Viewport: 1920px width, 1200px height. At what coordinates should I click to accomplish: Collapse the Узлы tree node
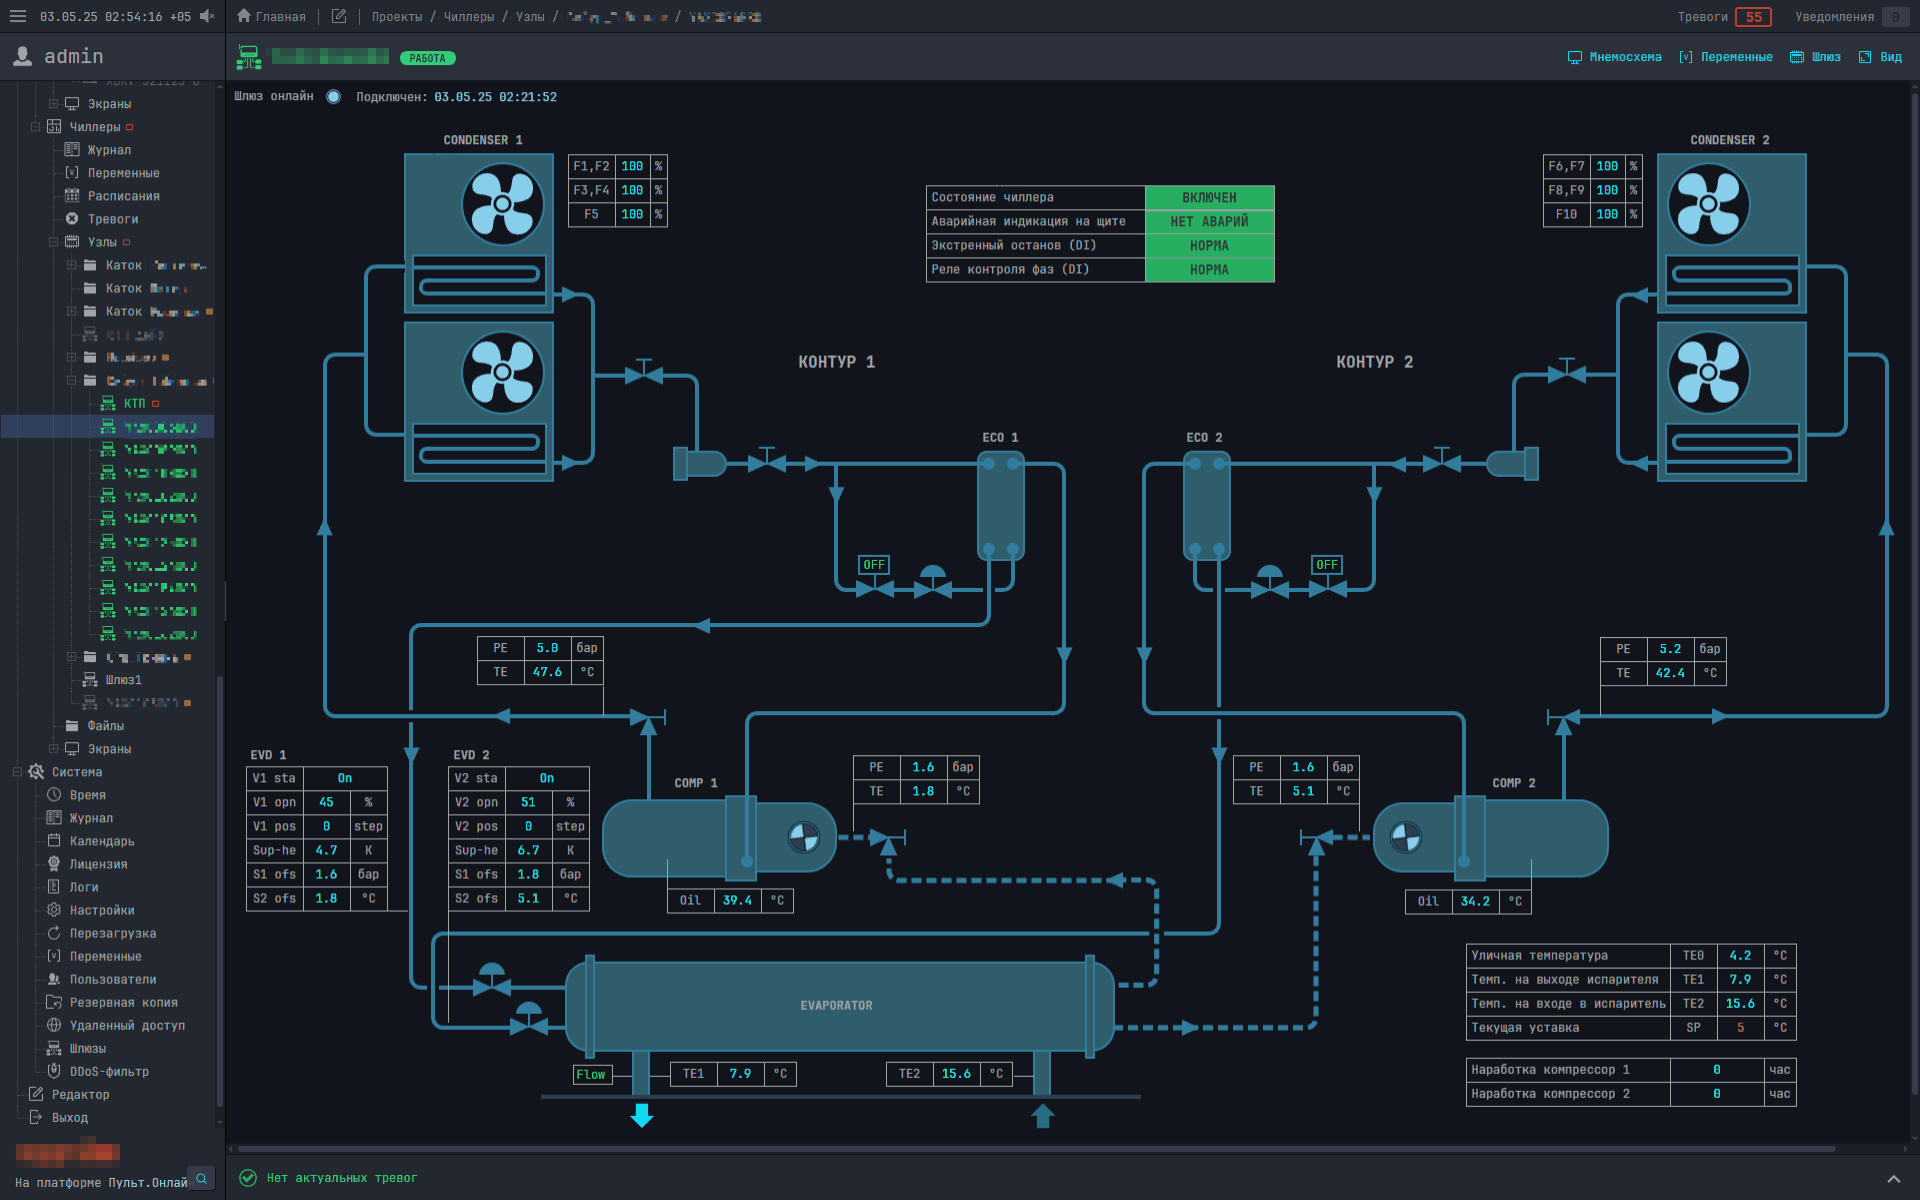pyautogui.click(x=55, y=241)
